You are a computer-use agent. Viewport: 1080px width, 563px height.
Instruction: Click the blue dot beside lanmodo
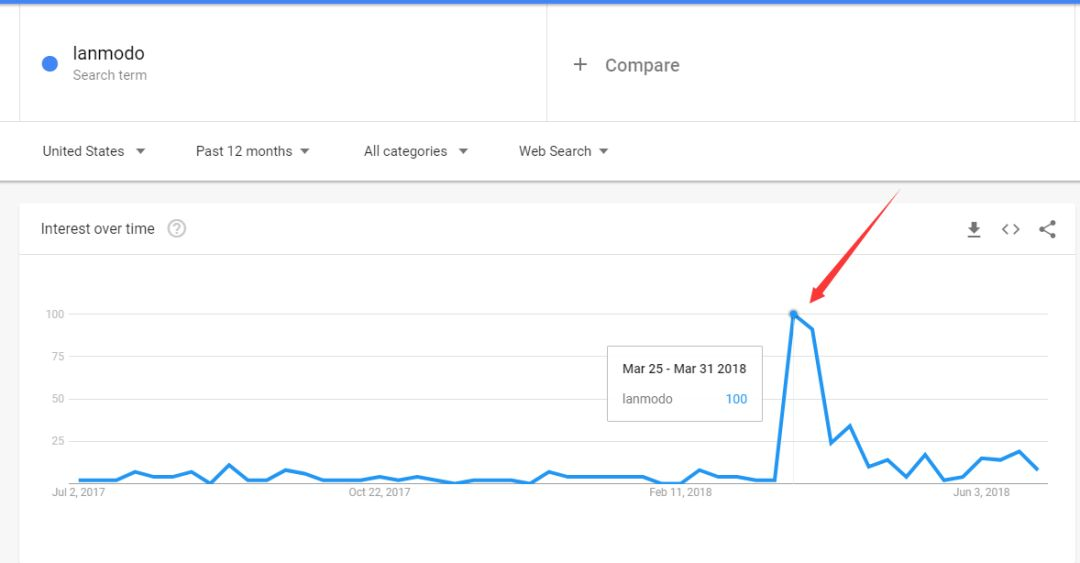[x=50, y=63]
